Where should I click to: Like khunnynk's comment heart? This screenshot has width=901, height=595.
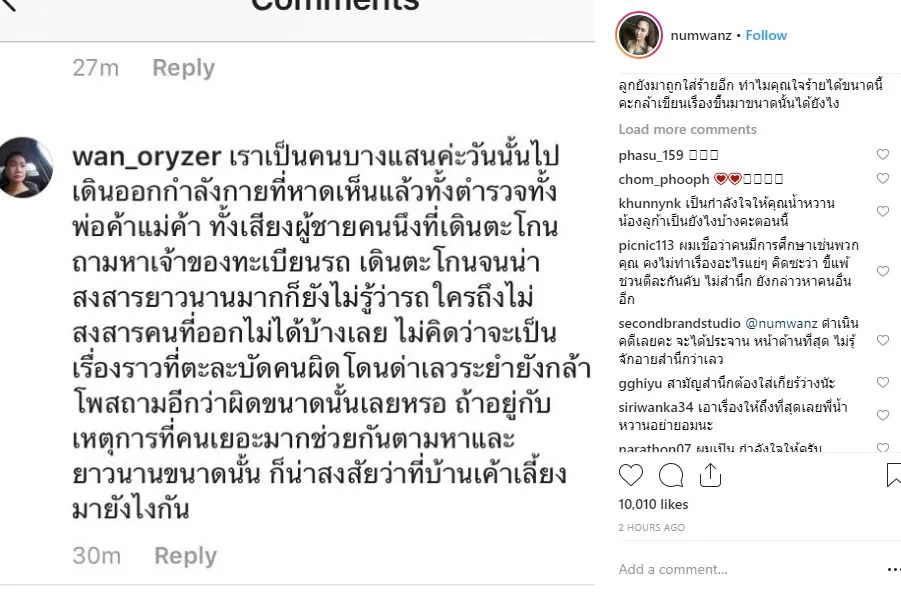pyautogui.click(x=883, y=212)
